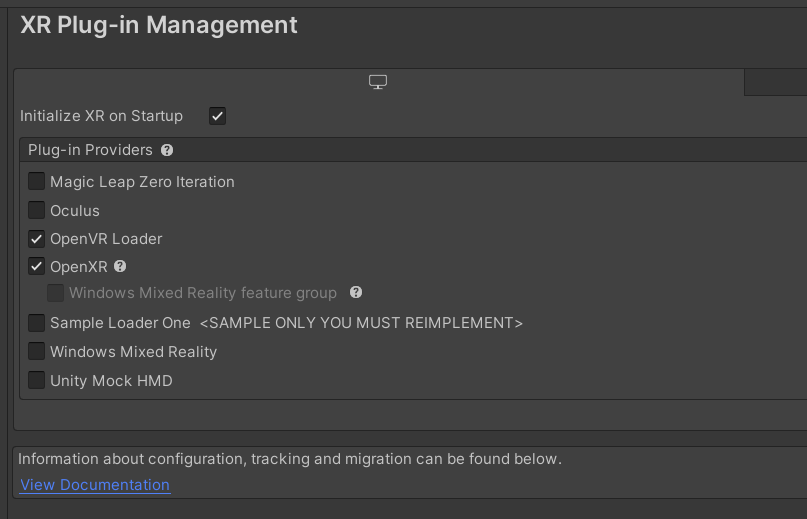
Task: Enable the Magic Leap Zero Iteration checkbox
Action: click(37, 182)
